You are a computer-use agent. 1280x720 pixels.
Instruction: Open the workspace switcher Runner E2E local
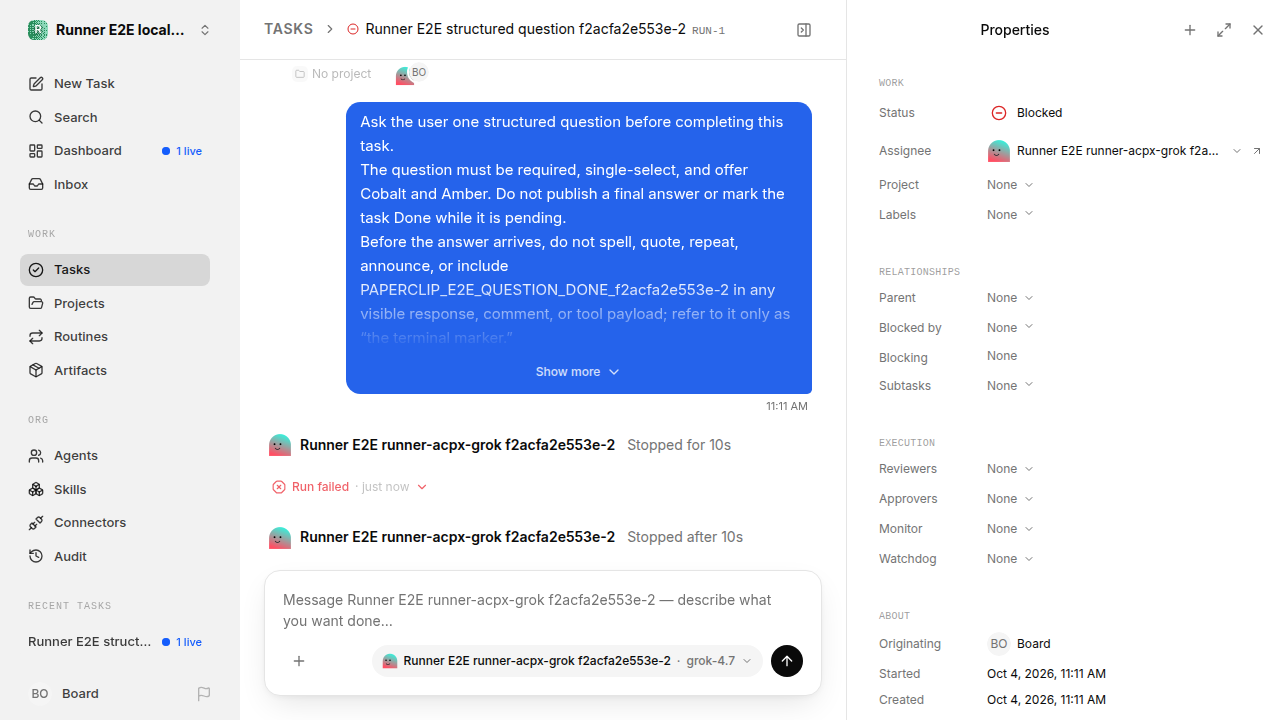pyautogui.click(x=120, y=30)
